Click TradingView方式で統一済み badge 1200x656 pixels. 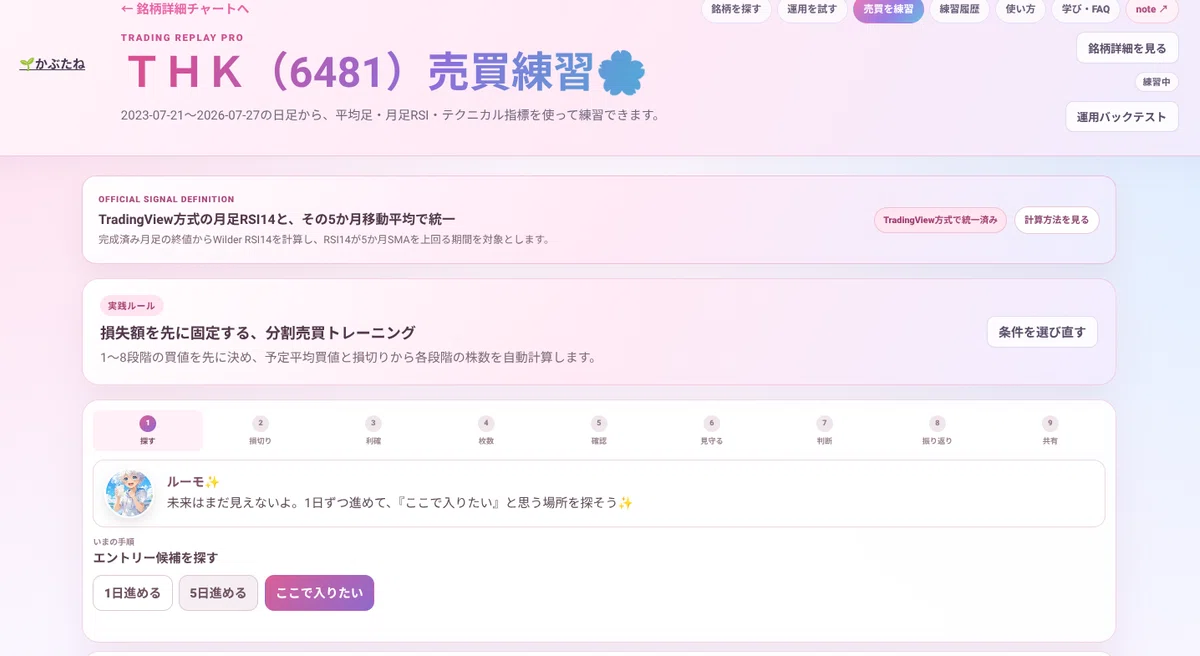pos(940,220)
